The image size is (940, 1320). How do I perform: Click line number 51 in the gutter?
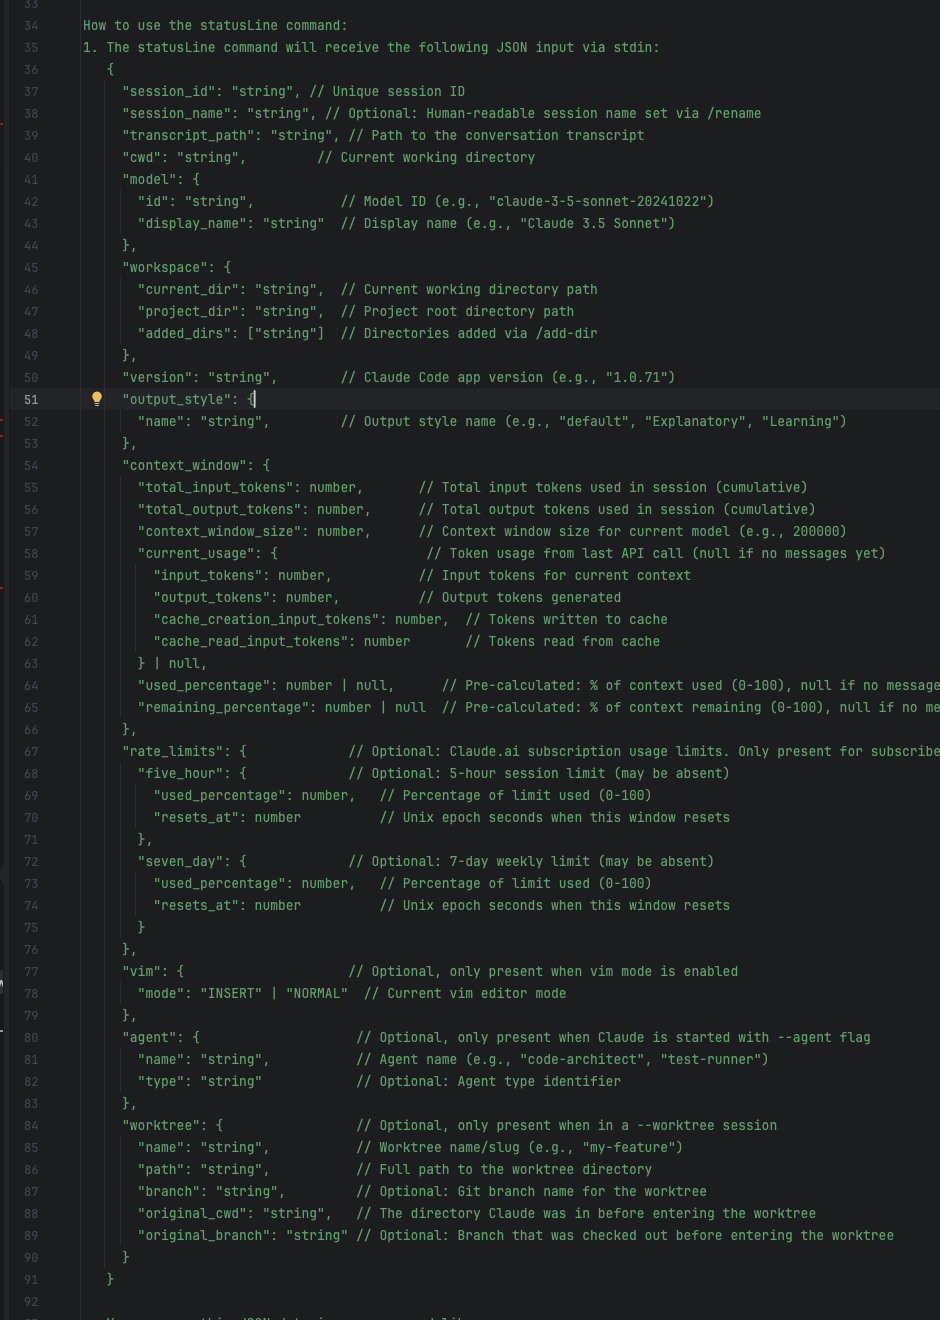tap(31, 399)
